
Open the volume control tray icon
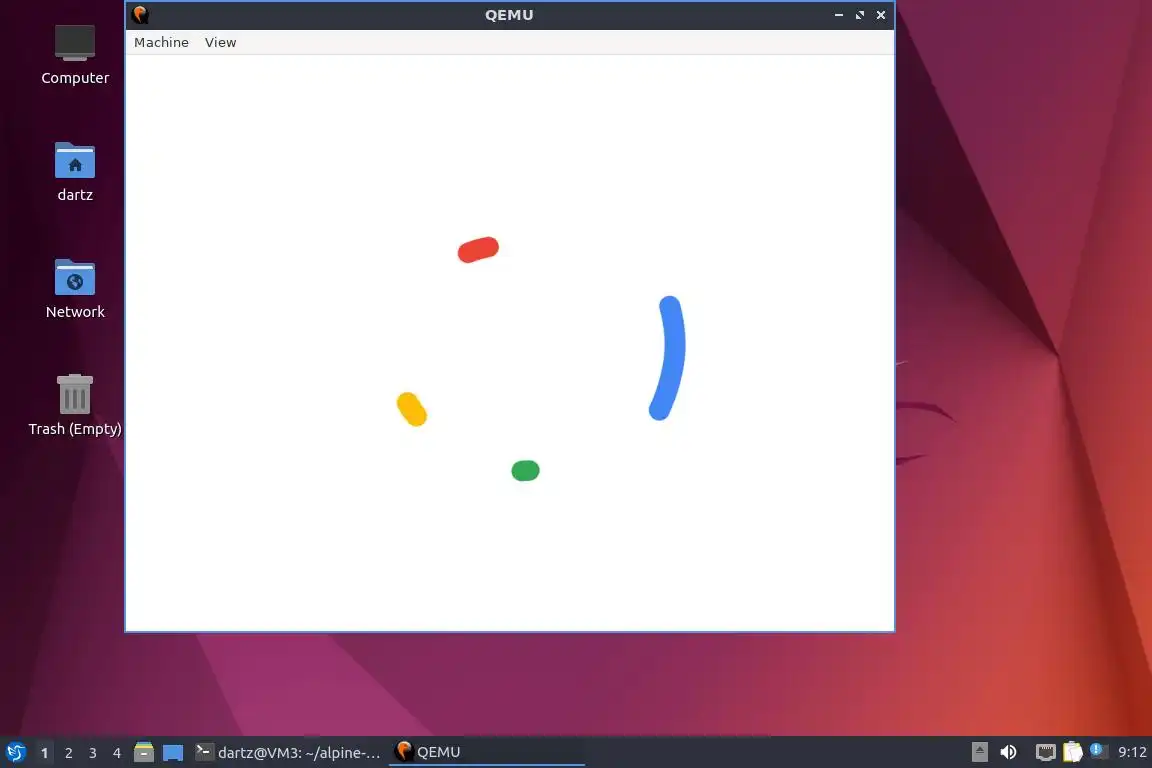1009,752
